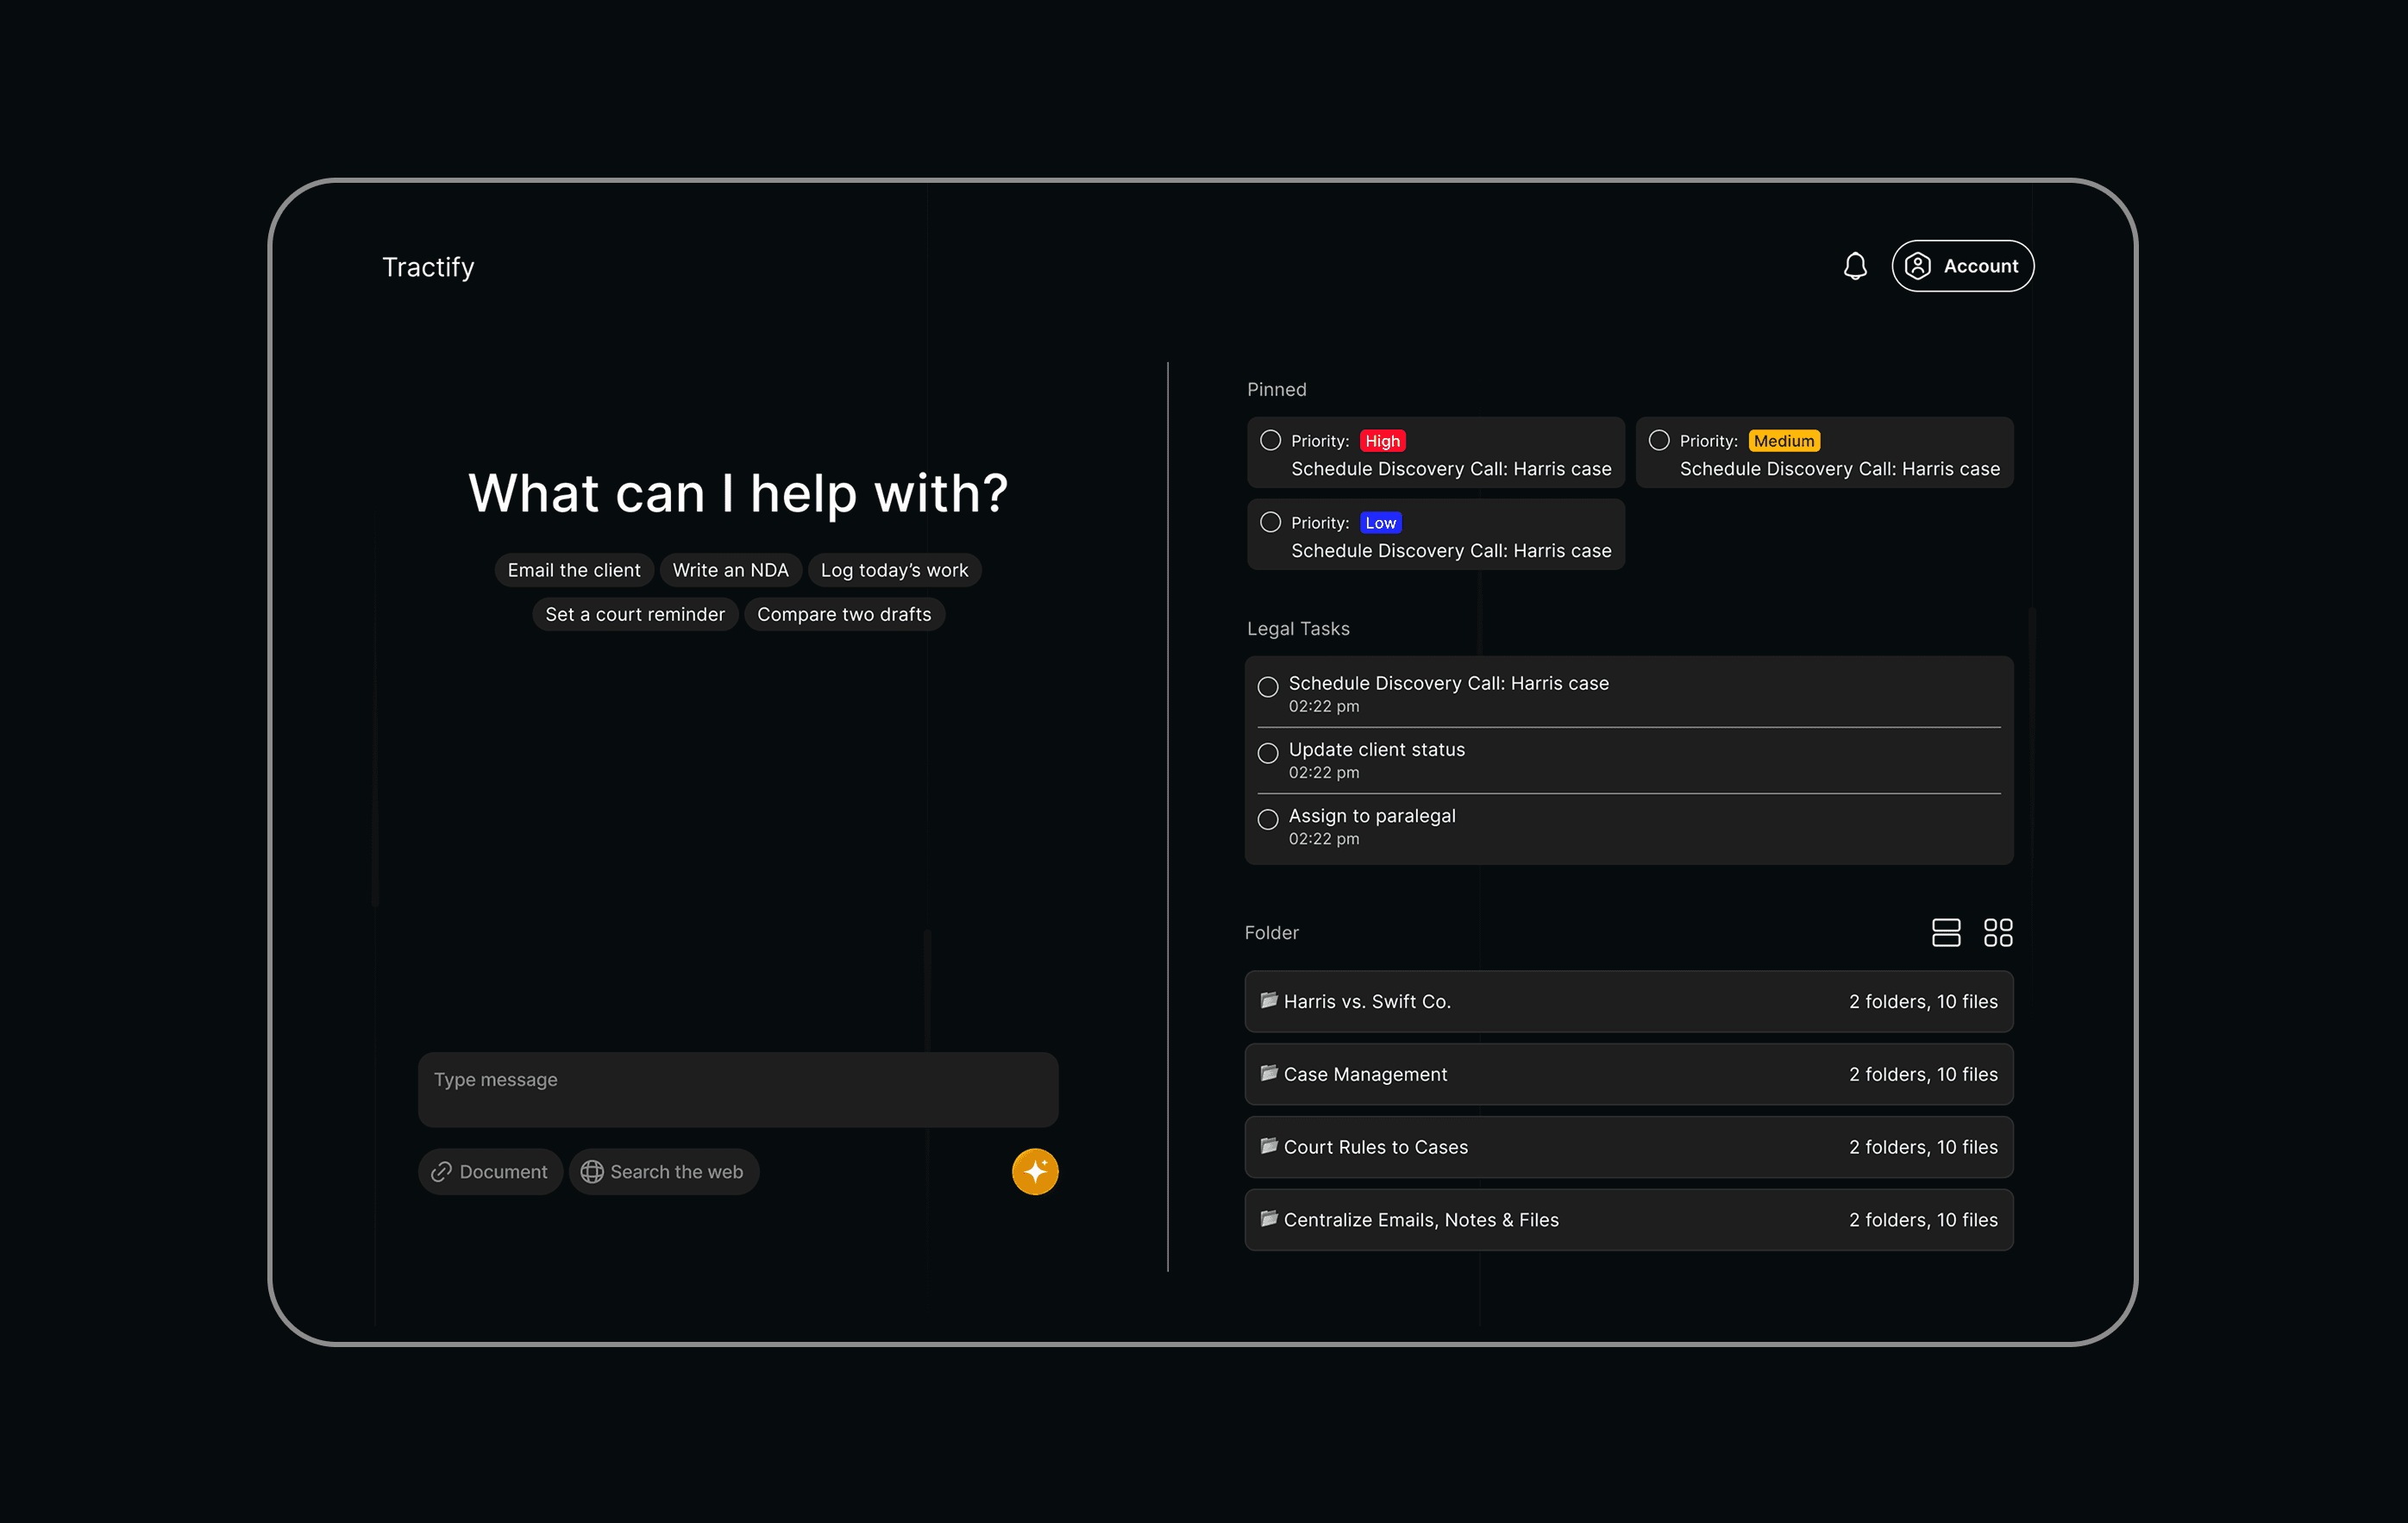Click the orange sparkle send button
The image size is (2408, 1523).
pyautogui.click(x=1034, y=1171)
